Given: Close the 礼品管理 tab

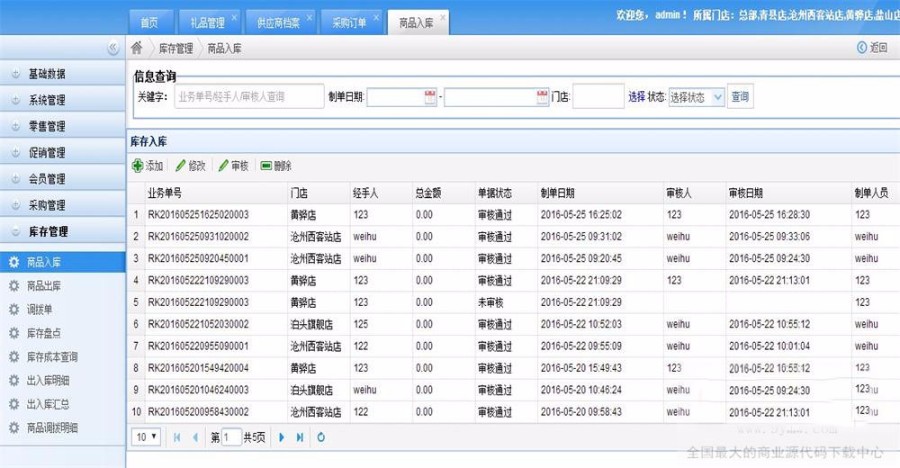Looking at the screenshot, I should click(234, 18).
